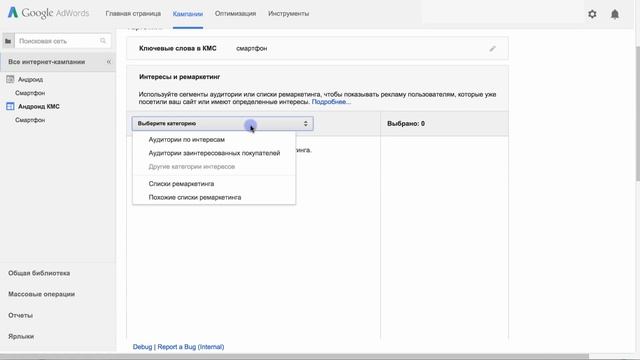Choose Похожие списки ремаркетинга
The image size is (640, 360).
click(x=195, y=197)
